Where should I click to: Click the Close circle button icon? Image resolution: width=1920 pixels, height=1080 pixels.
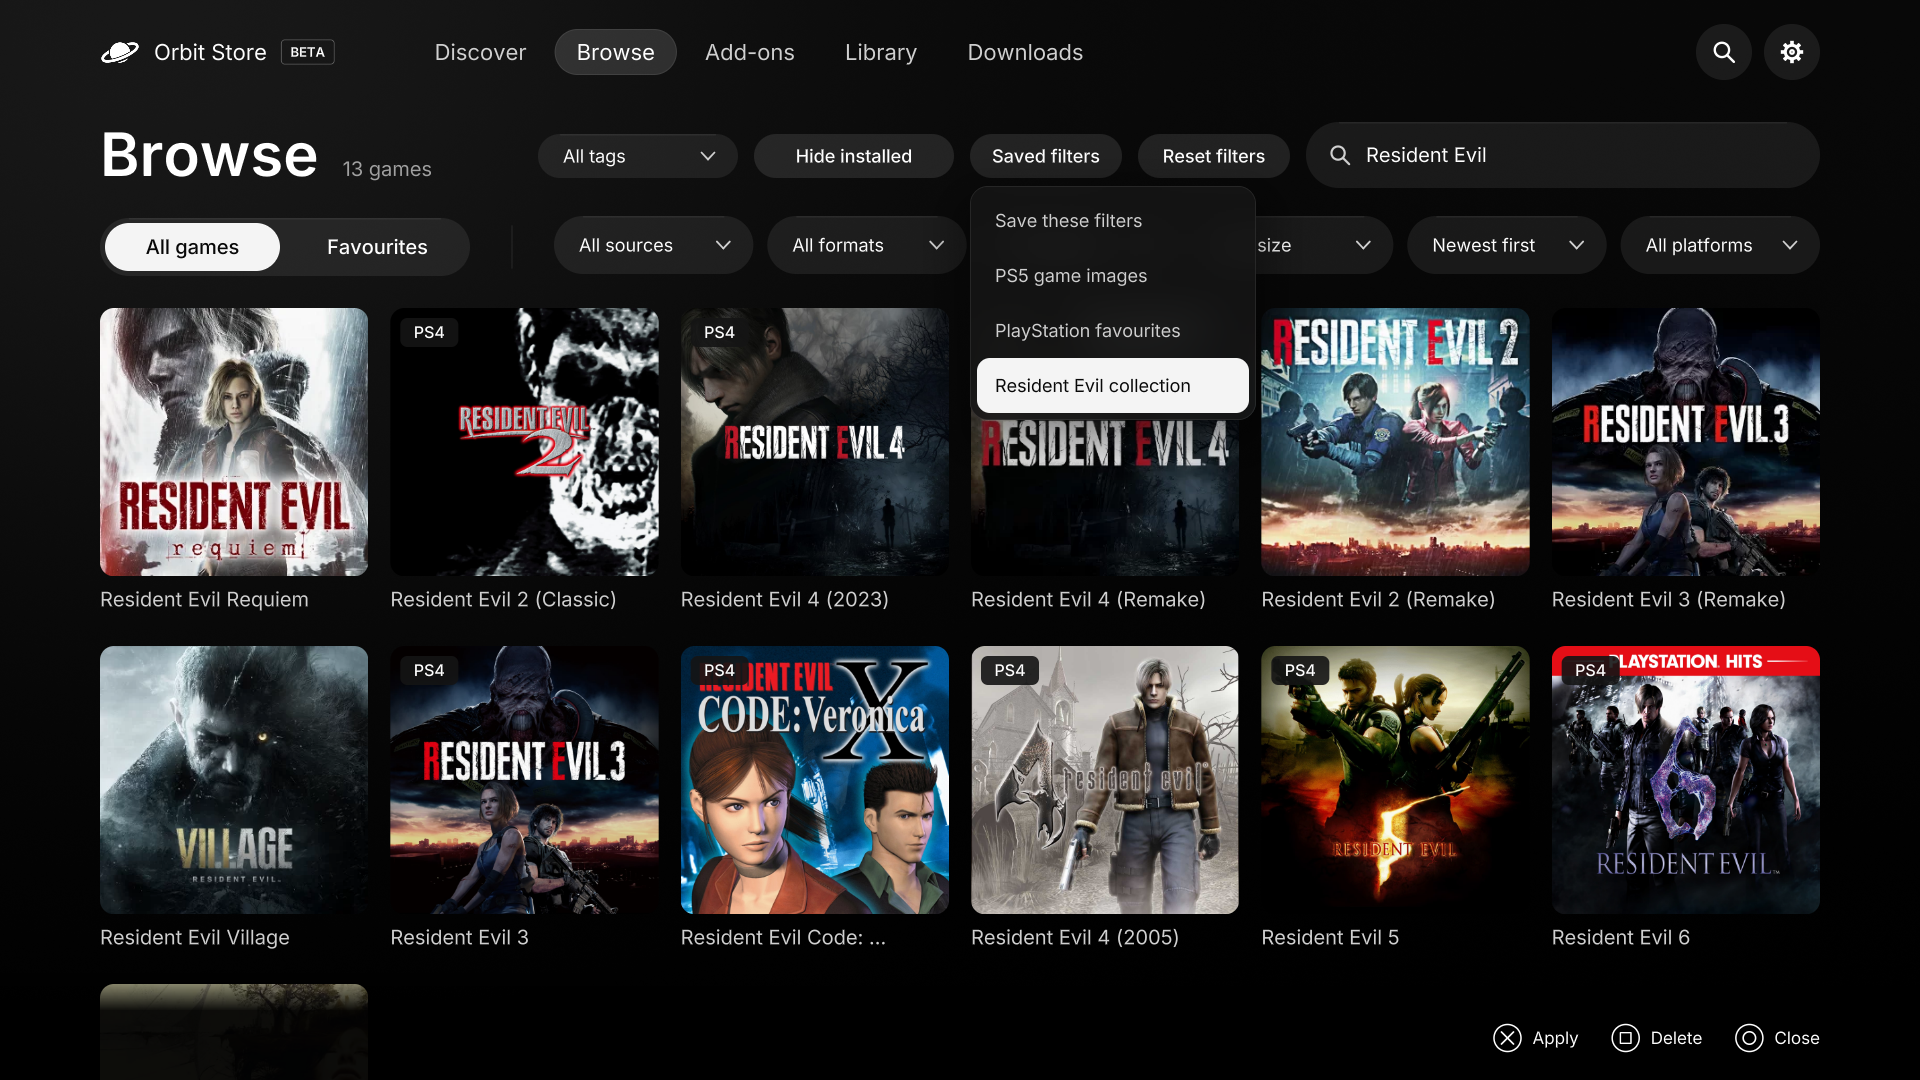coord(1749,1038)
